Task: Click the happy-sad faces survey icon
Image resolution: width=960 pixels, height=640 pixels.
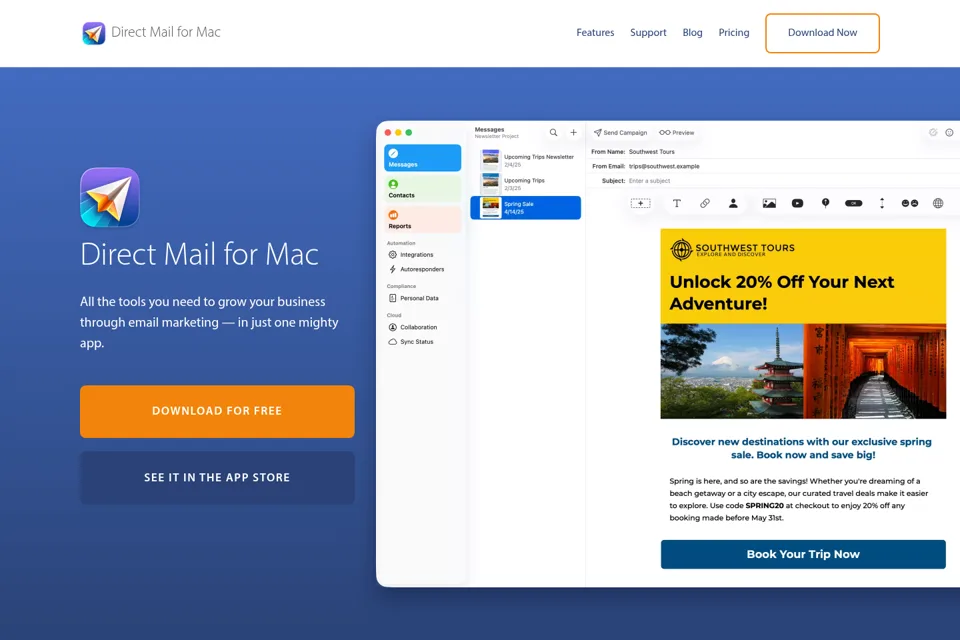Action: point(910,203)
